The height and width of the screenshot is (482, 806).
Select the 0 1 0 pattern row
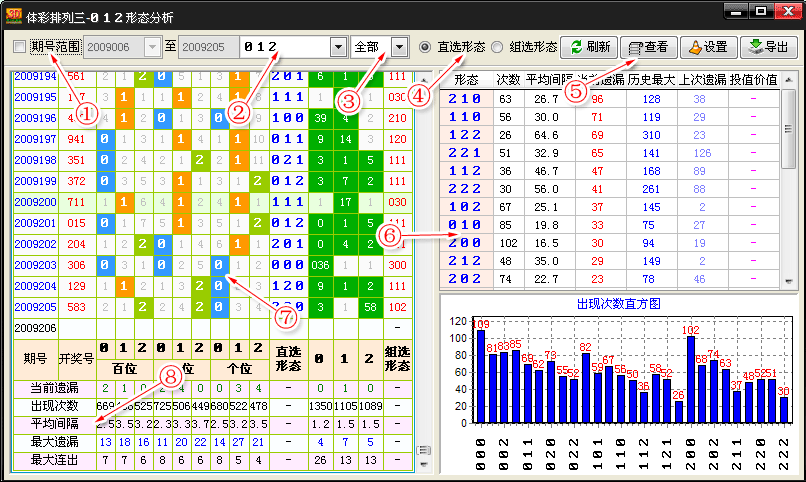pos(610,225)
